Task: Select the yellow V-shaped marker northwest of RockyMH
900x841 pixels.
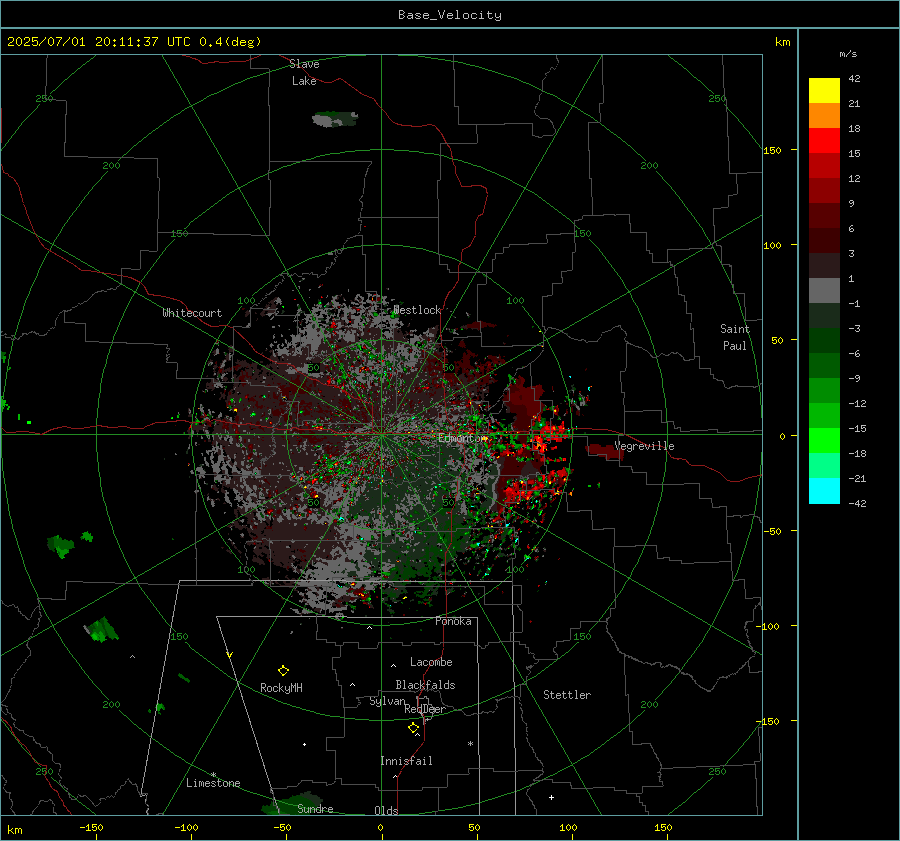Action: click(x=230, y=655)
